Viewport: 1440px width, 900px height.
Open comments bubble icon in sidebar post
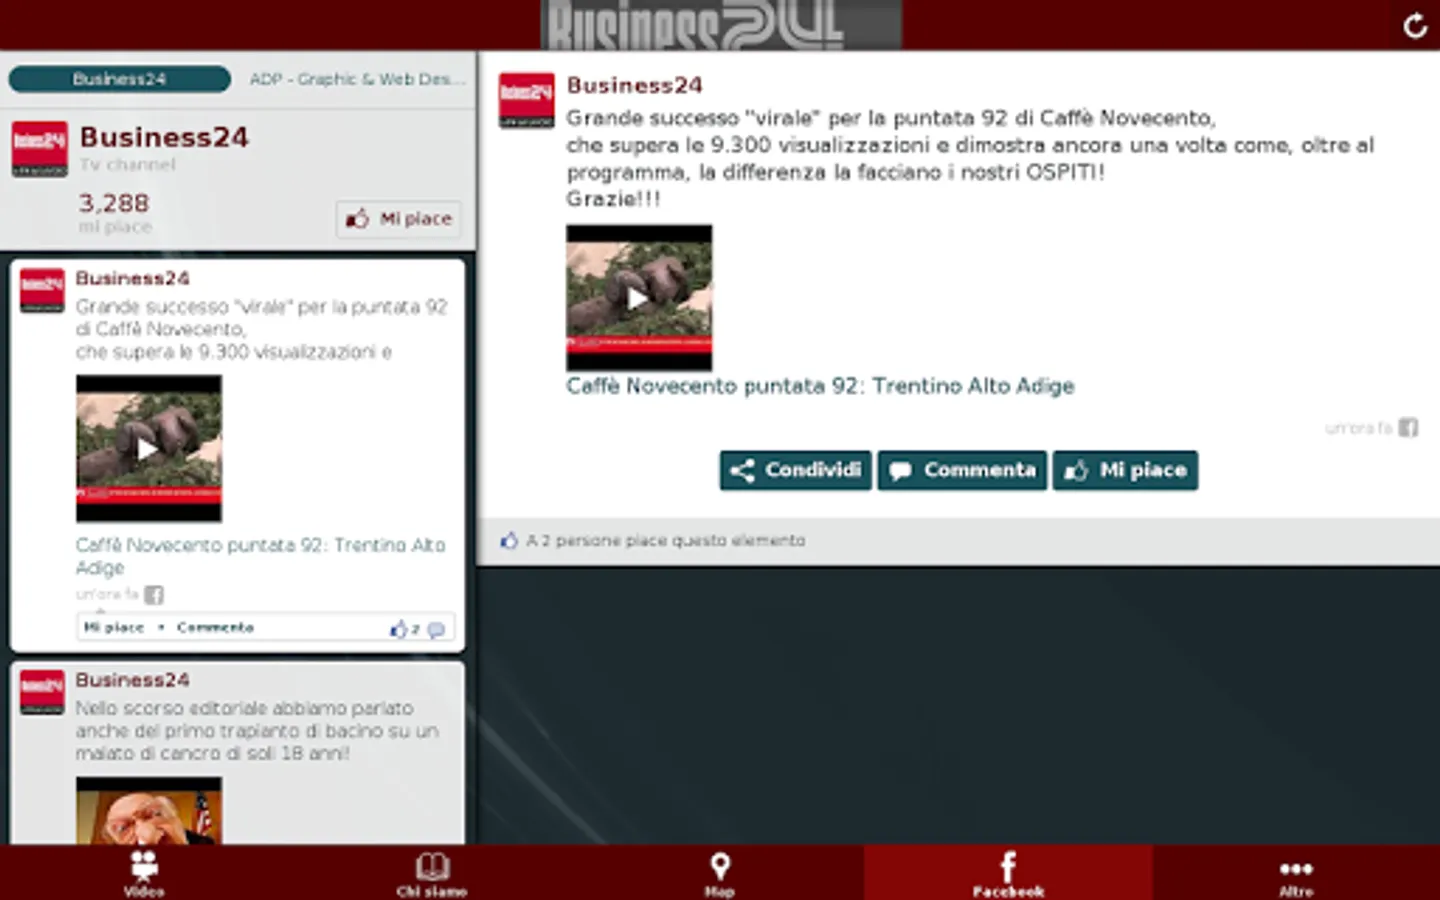[436, 630]
